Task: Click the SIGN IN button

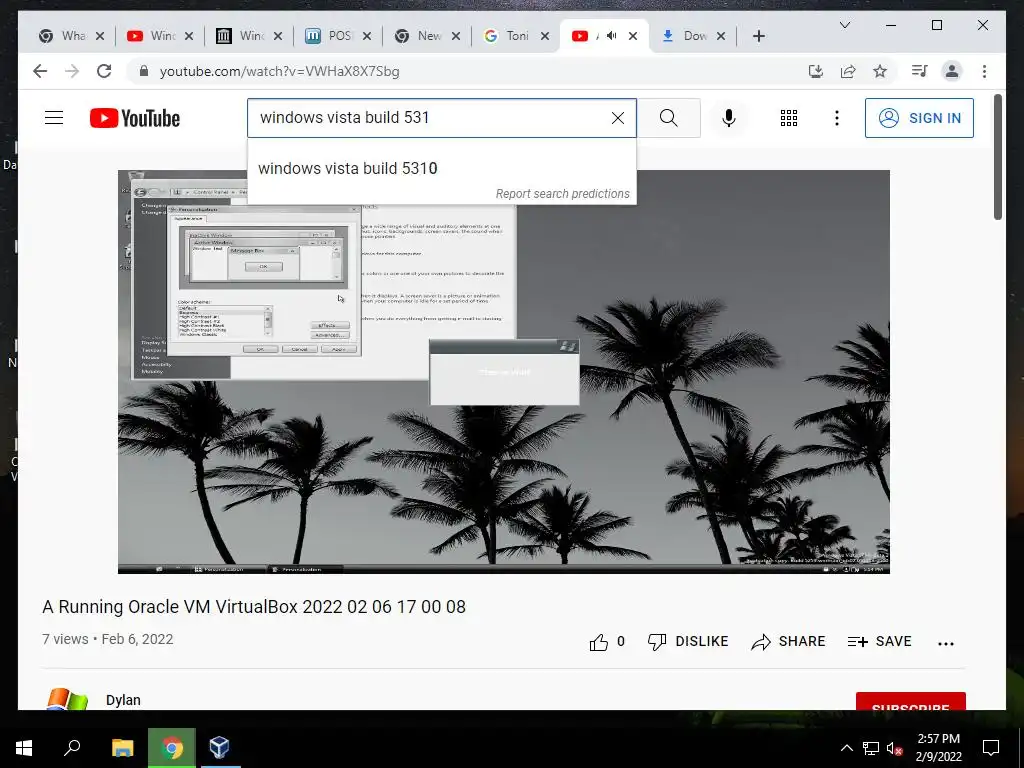Action: coord(919,118)
